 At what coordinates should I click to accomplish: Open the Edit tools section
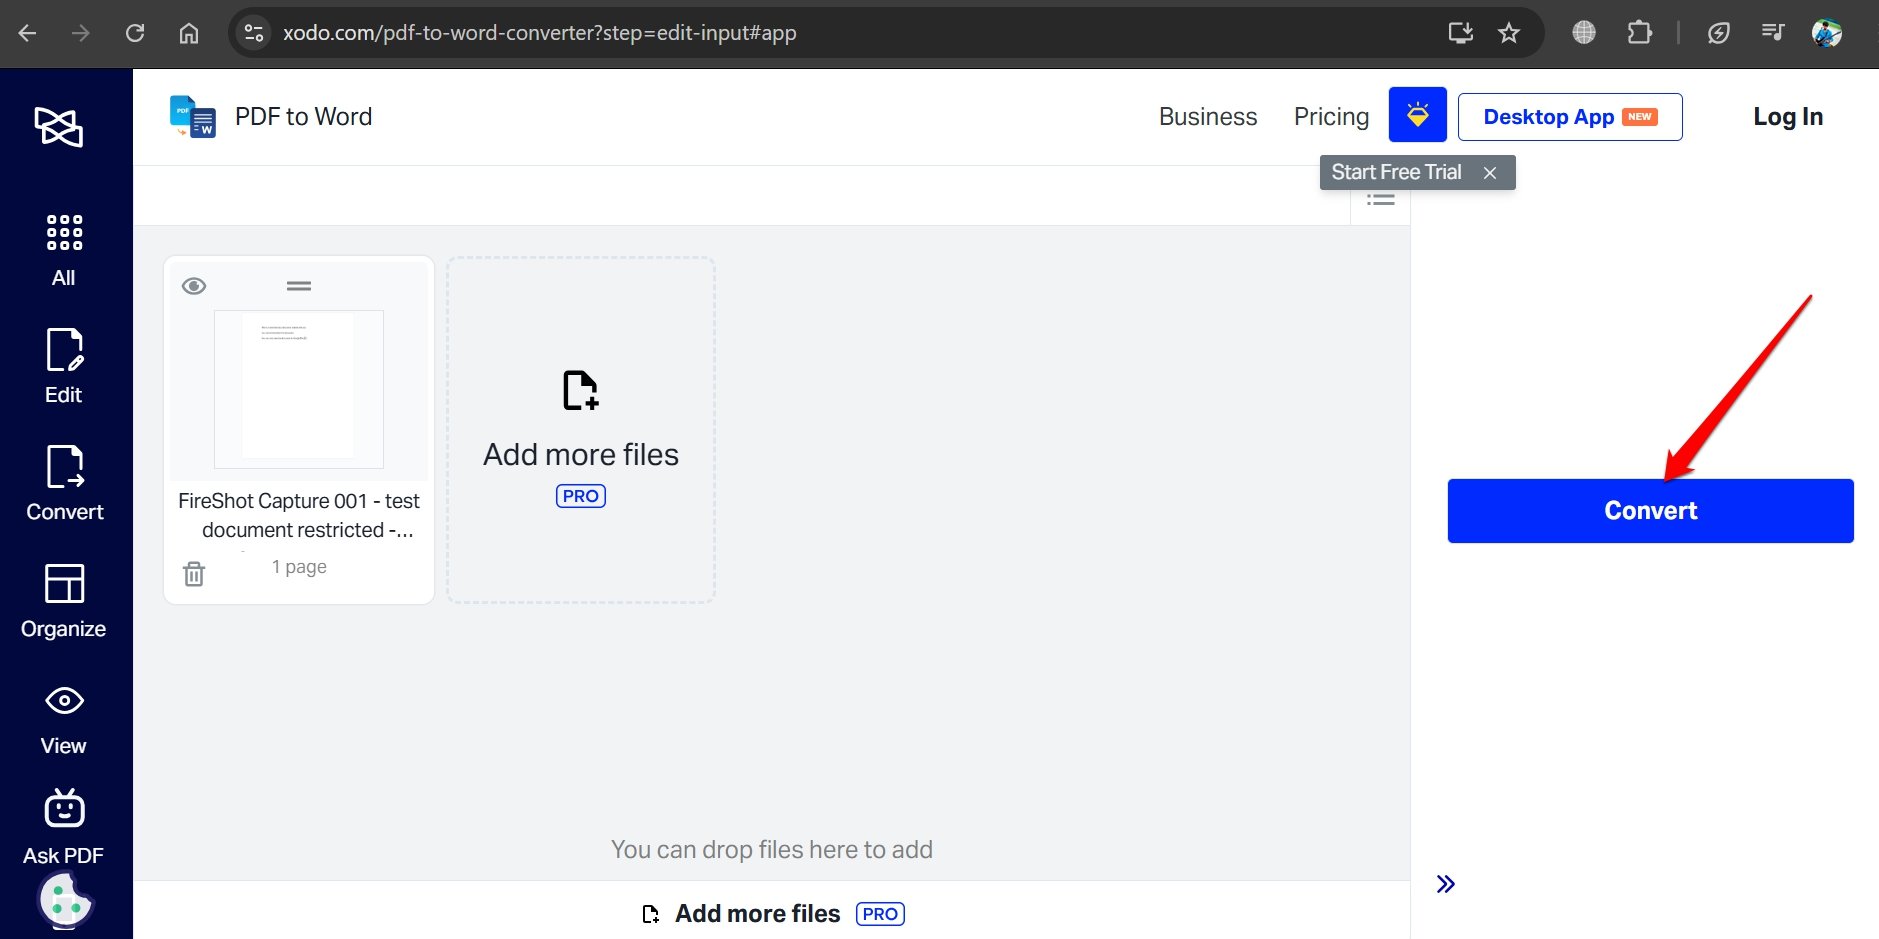pos(64,366)
